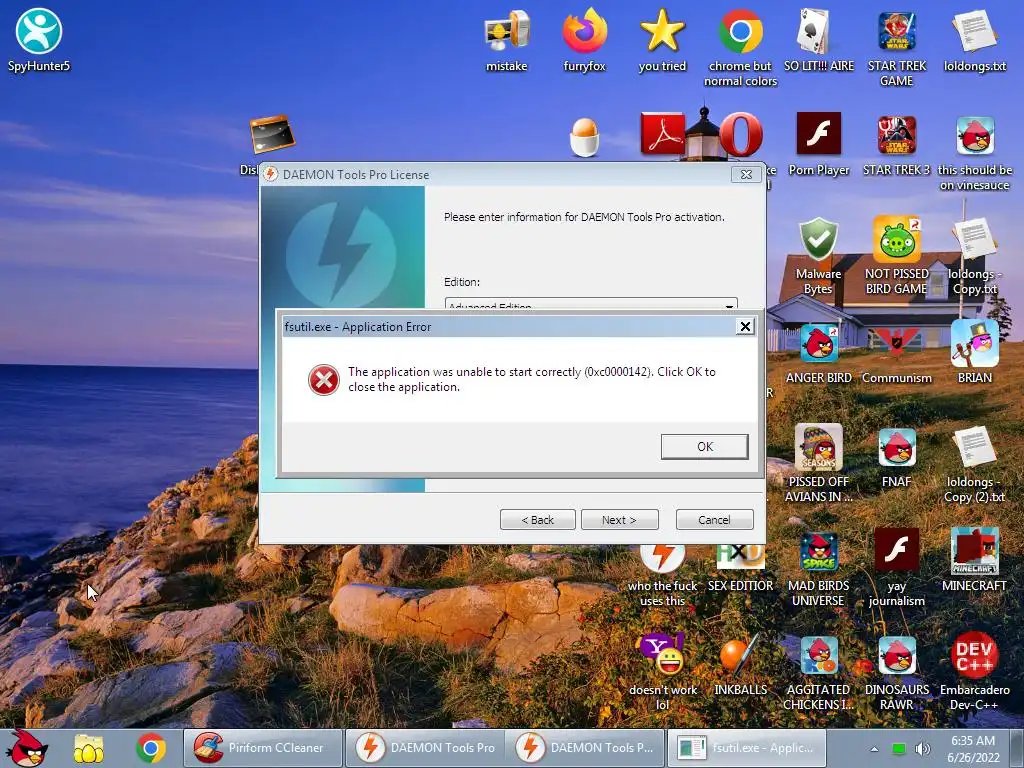Open the clock showing 6:35 AM
The image size is (1024, 768).
coord(973,748)
